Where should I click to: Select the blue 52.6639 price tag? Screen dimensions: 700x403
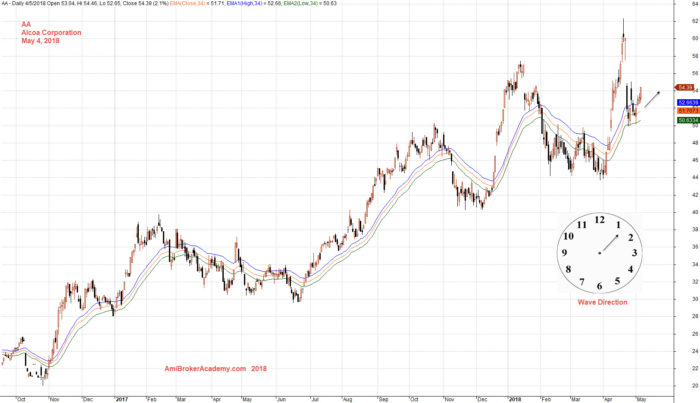(688, 102)
